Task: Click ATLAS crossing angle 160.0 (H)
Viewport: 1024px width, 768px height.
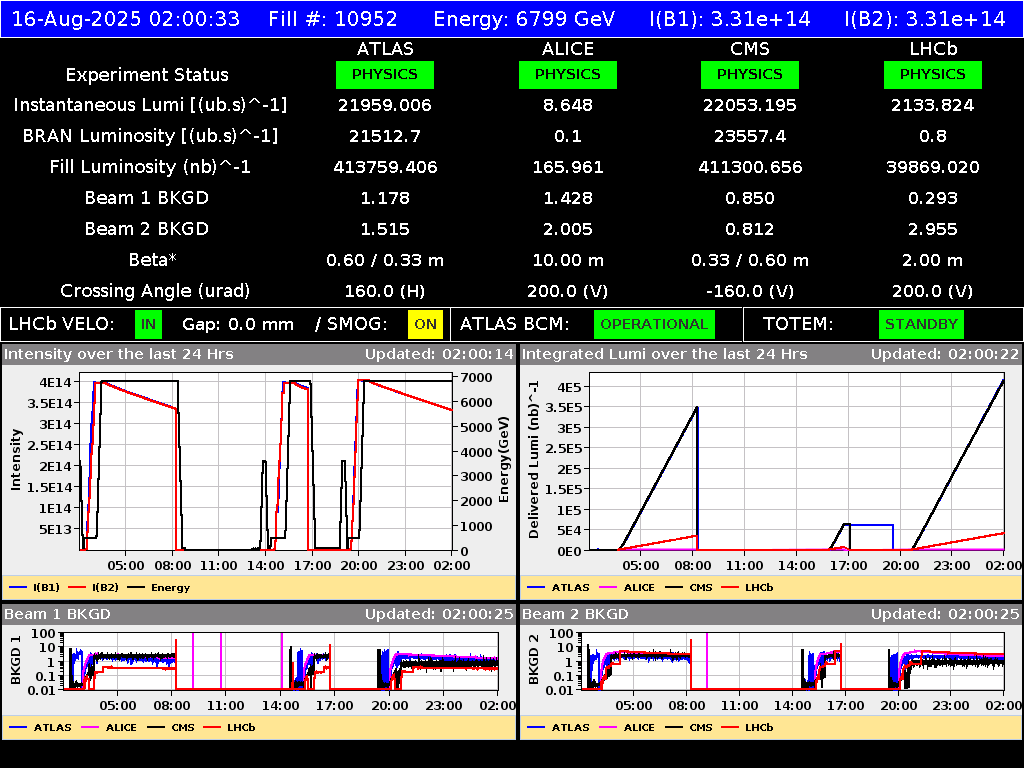Action: point(385,291)
